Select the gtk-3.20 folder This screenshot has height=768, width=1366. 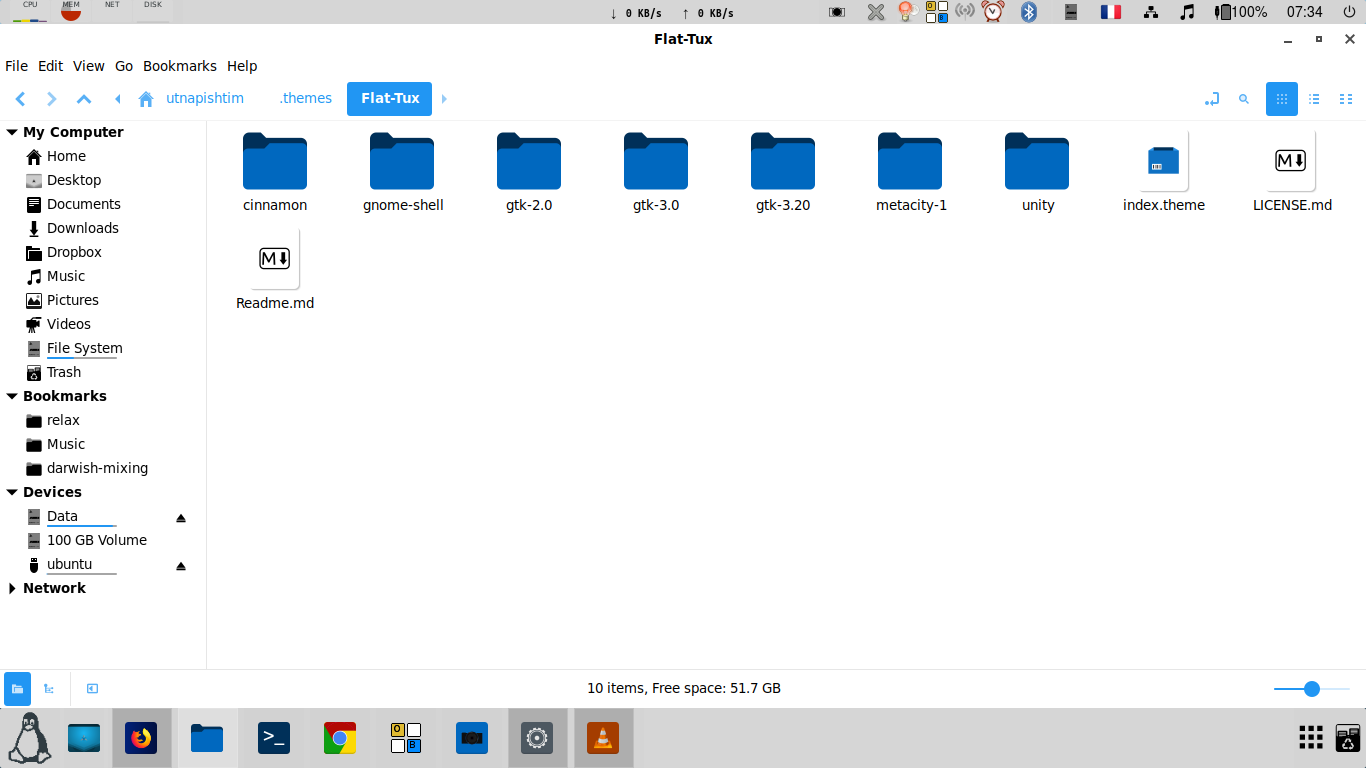coord(783,172)
